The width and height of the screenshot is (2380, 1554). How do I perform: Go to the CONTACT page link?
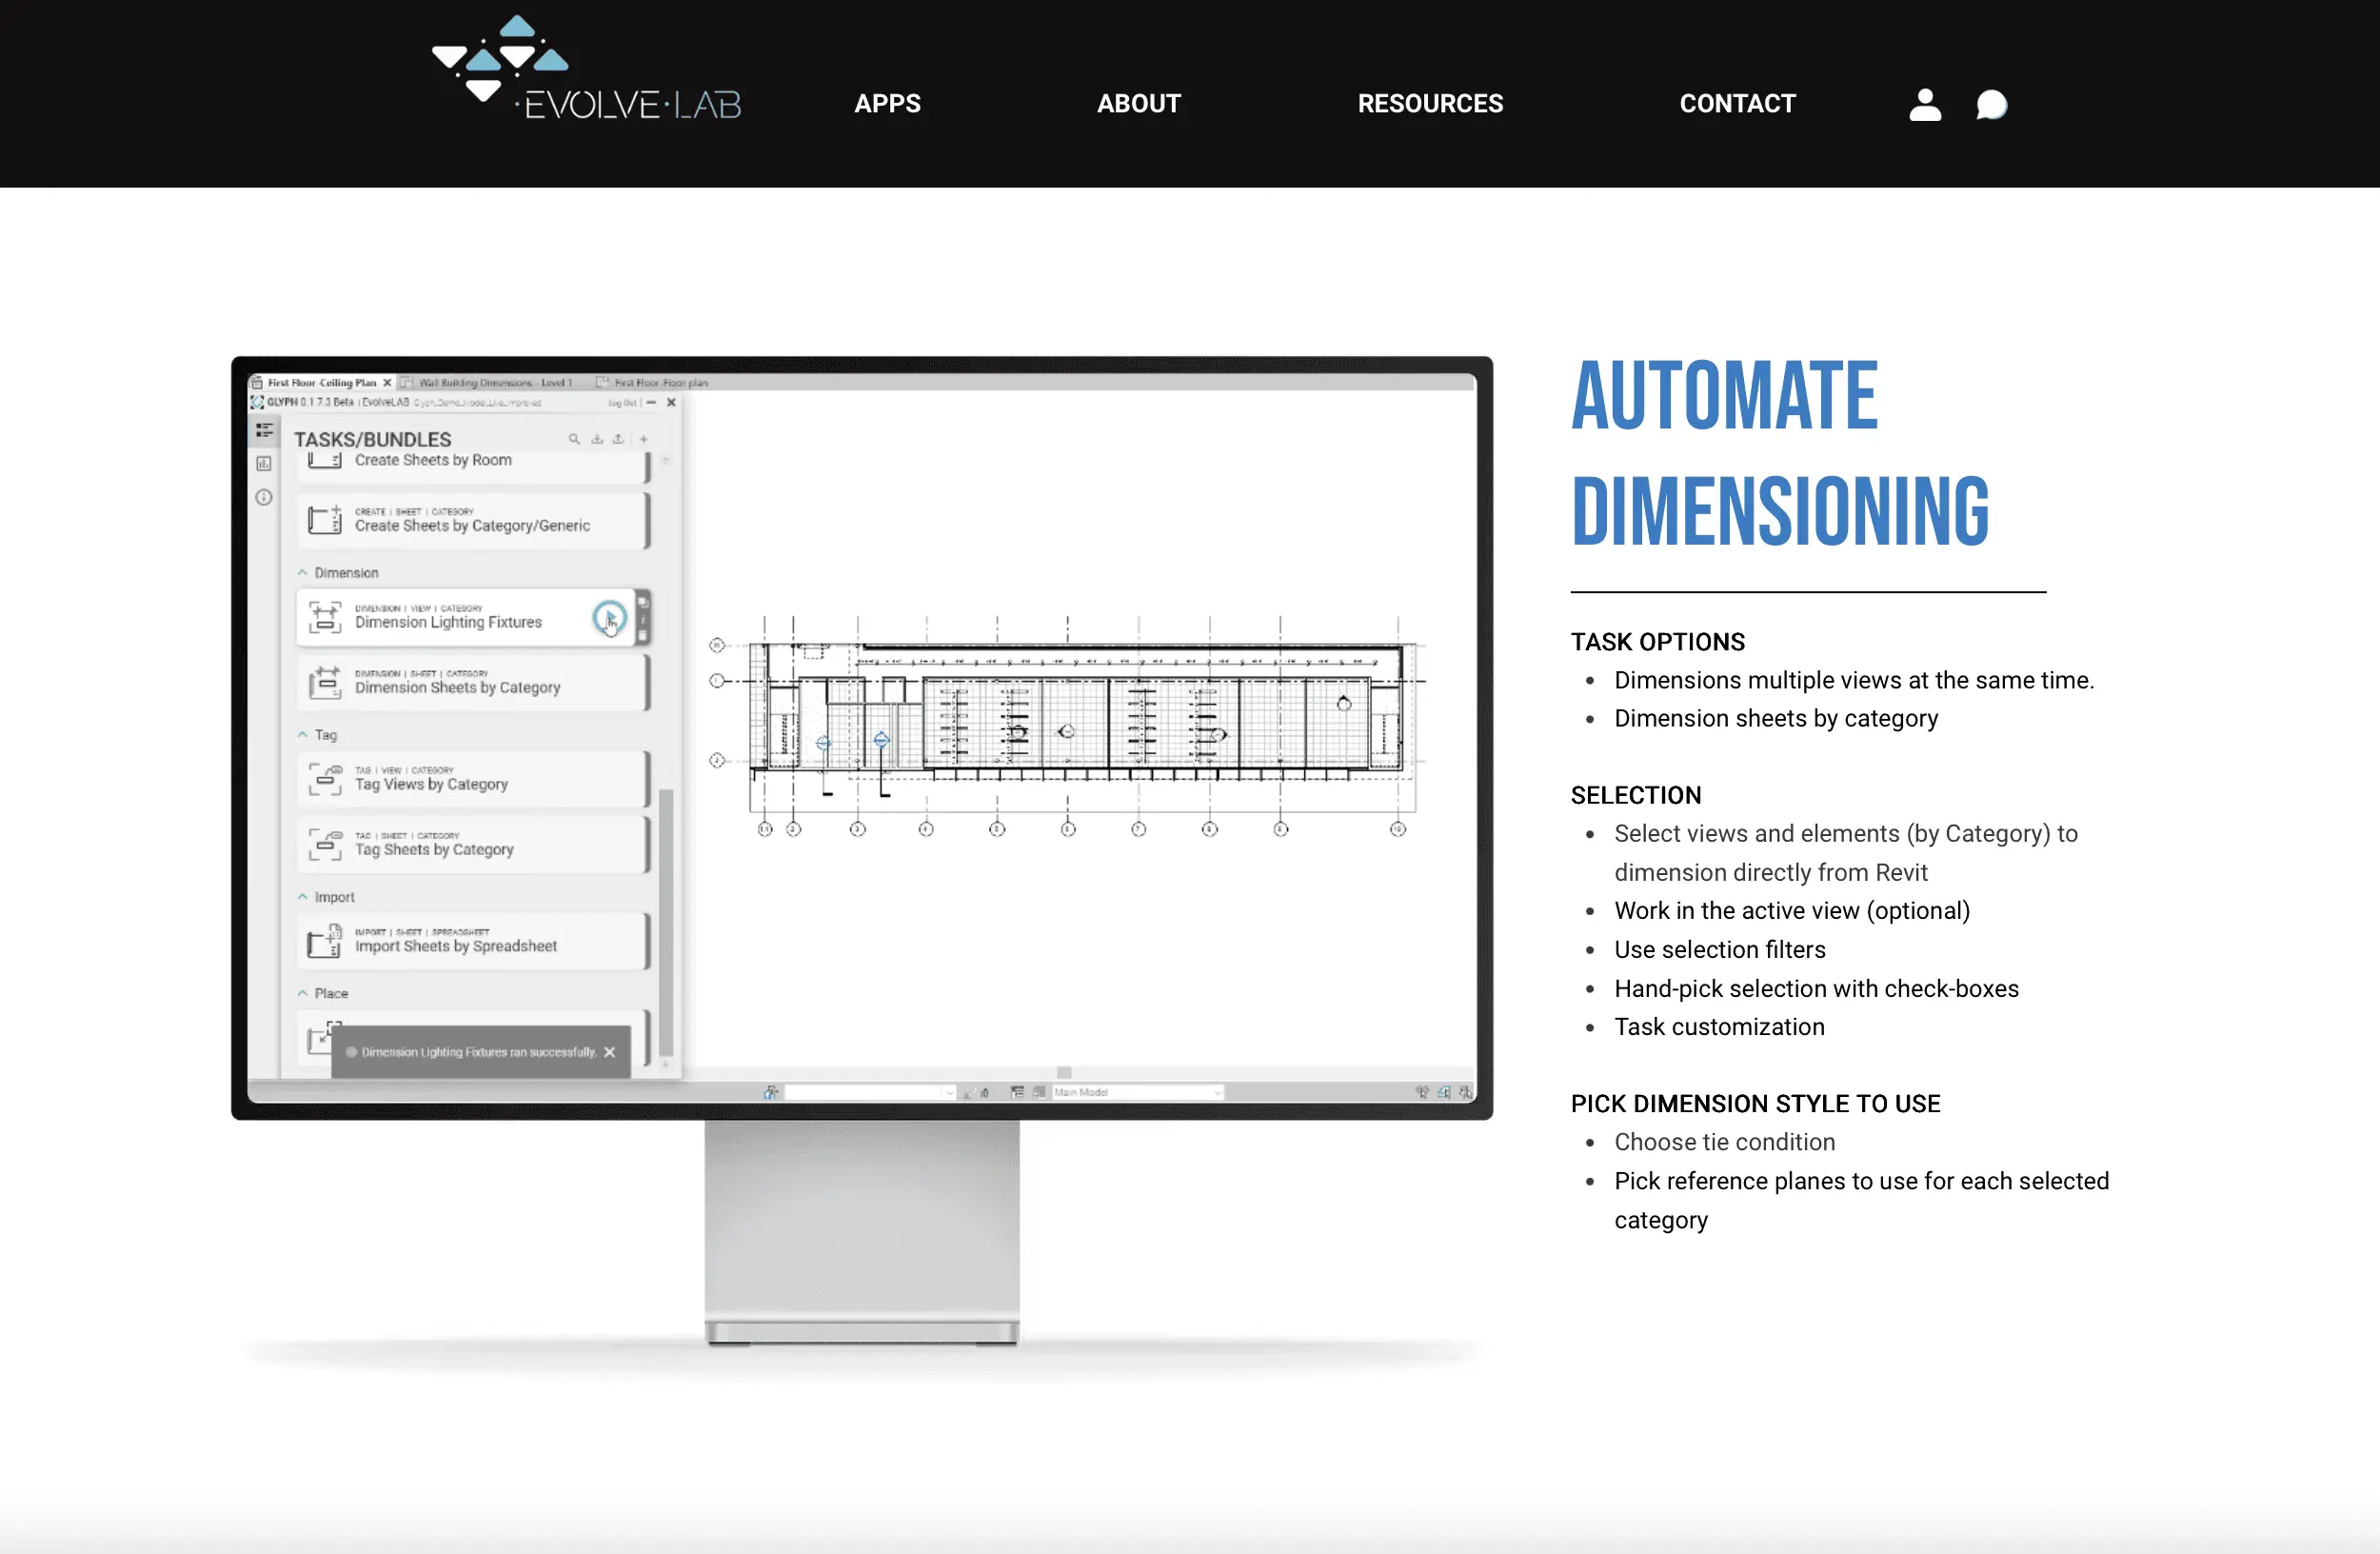click(x=1737, y=103)
